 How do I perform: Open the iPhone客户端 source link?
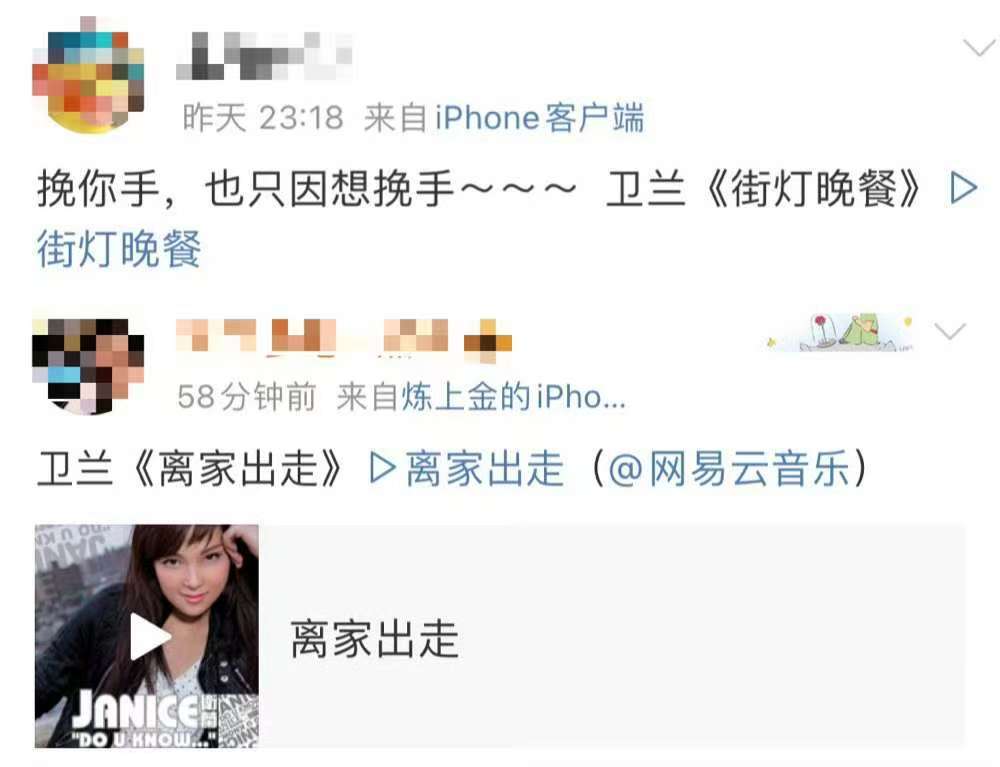tap(540, 118)
